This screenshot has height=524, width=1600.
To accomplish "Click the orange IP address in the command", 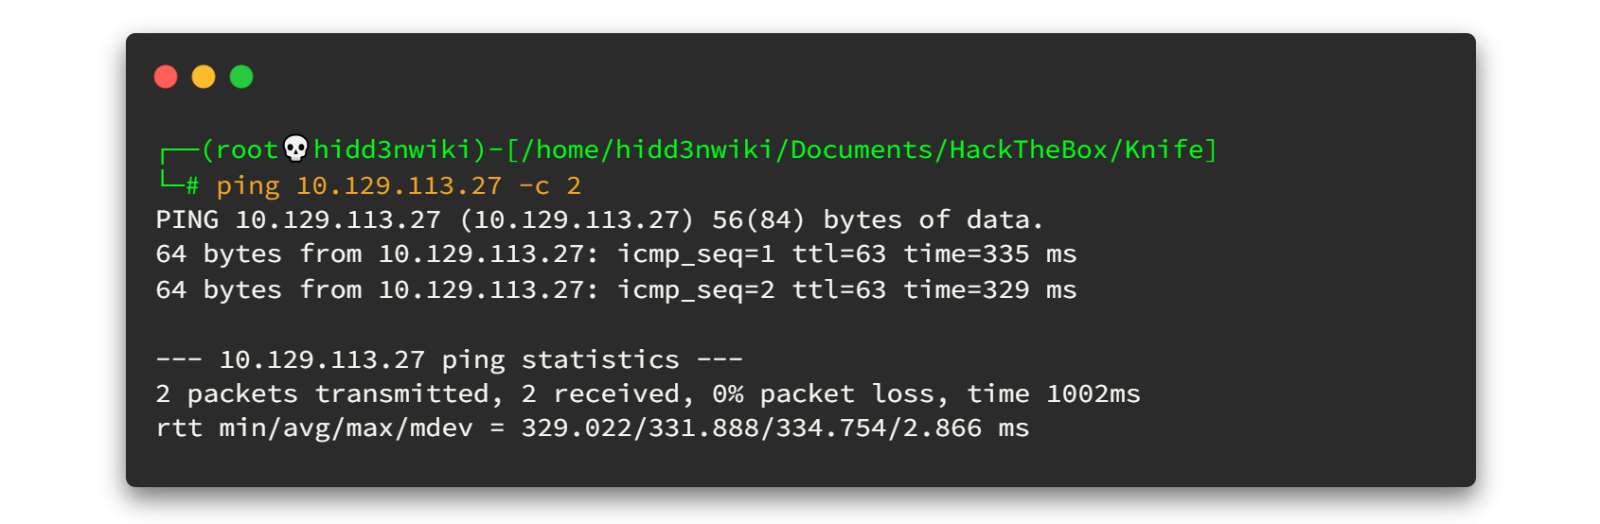I will [x=399, y=186].
